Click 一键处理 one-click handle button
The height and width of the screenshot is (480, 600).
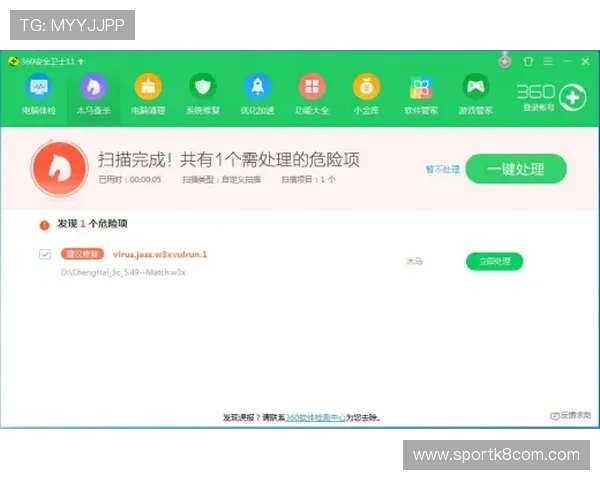(x=516, y=169)
